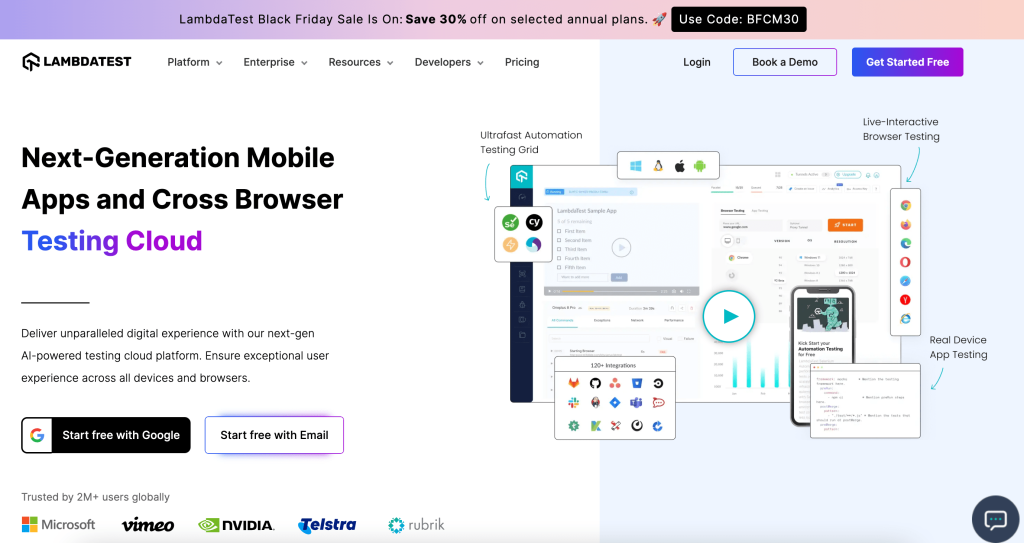Image resolution: width=1024 pixels, height=543 pixels.
Task: Open the Resources navigation item
Action: (x=355, y=62)
